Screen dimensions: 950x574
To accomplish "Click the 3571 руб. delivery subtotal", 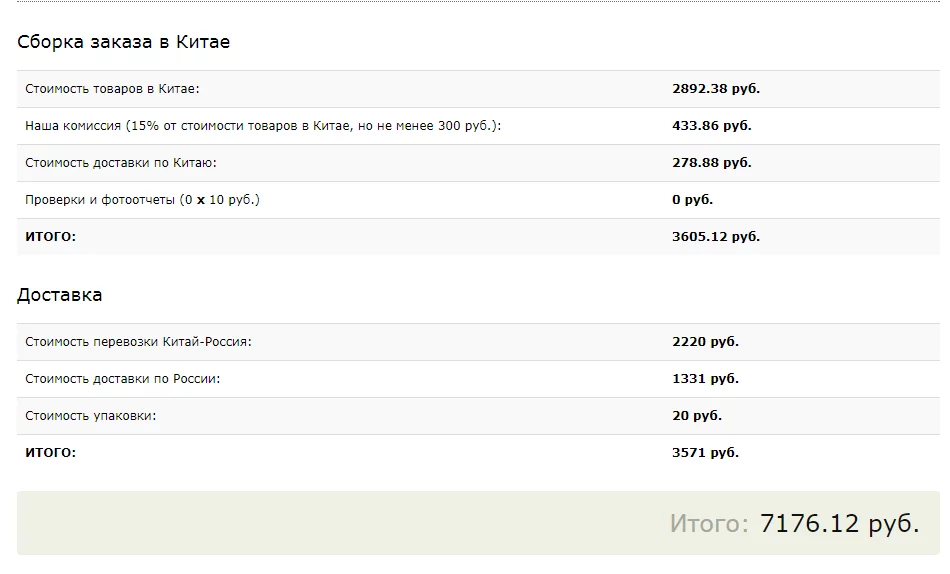I will (x=705, y=452).
